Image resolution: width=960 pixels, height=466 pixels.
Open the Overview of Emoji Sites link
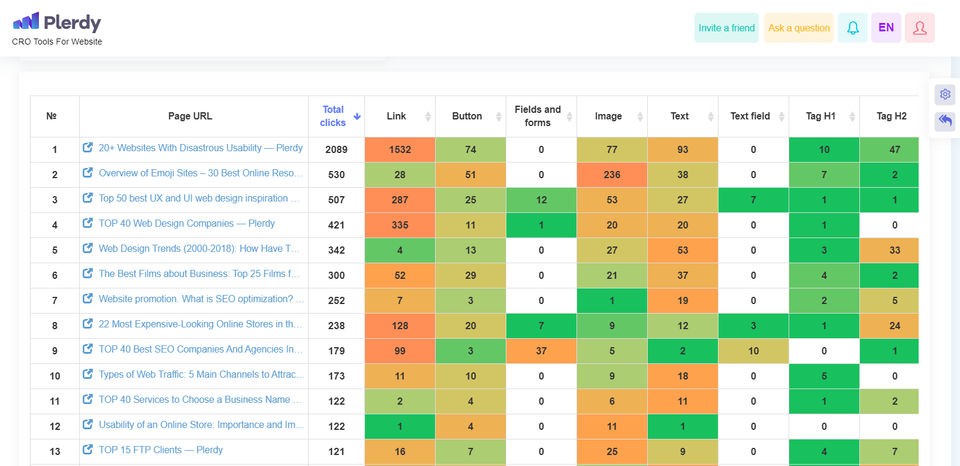tap(200, 173)
